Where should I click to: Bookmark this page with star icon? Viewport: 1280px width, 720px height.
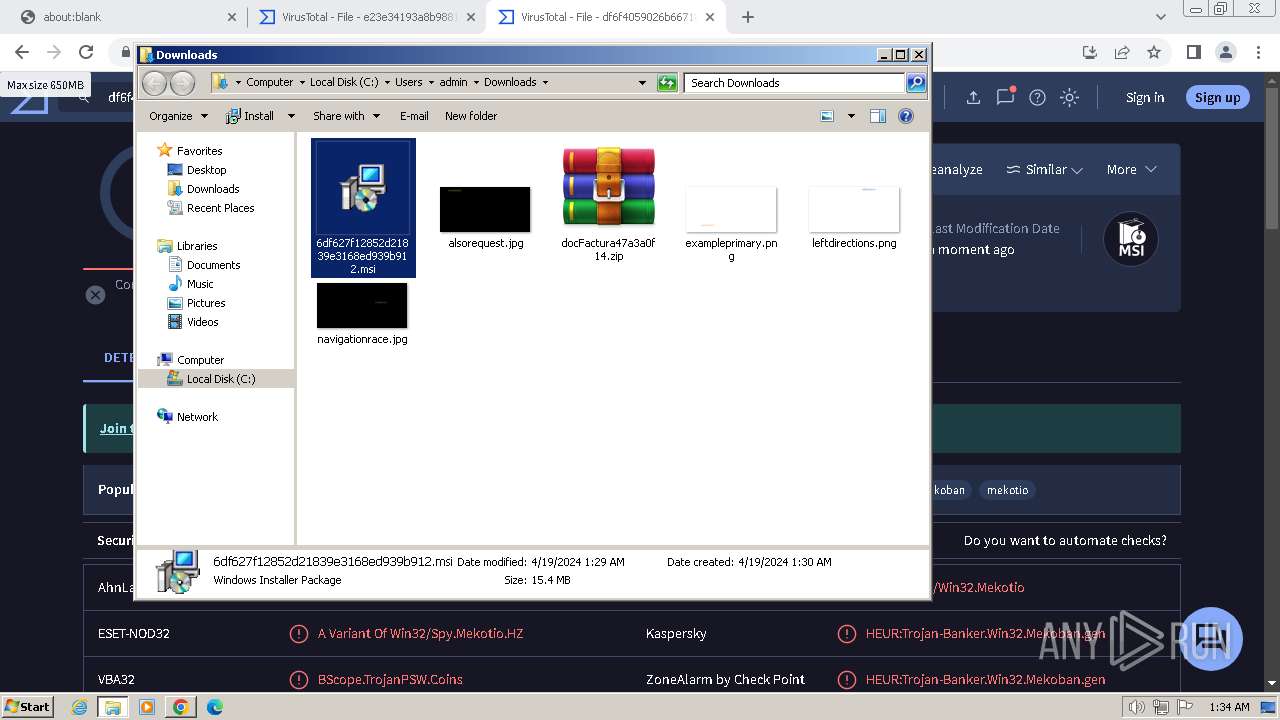pyautogui.click(x=1154, y=52)
